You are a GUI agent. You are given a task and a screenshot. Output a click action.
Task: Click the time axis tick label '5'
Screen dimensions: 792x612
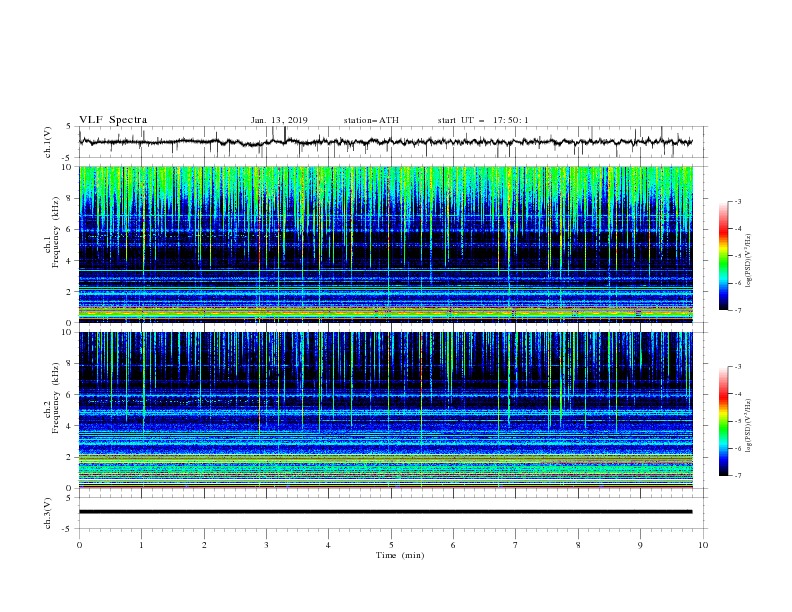(x=391, y=545)
